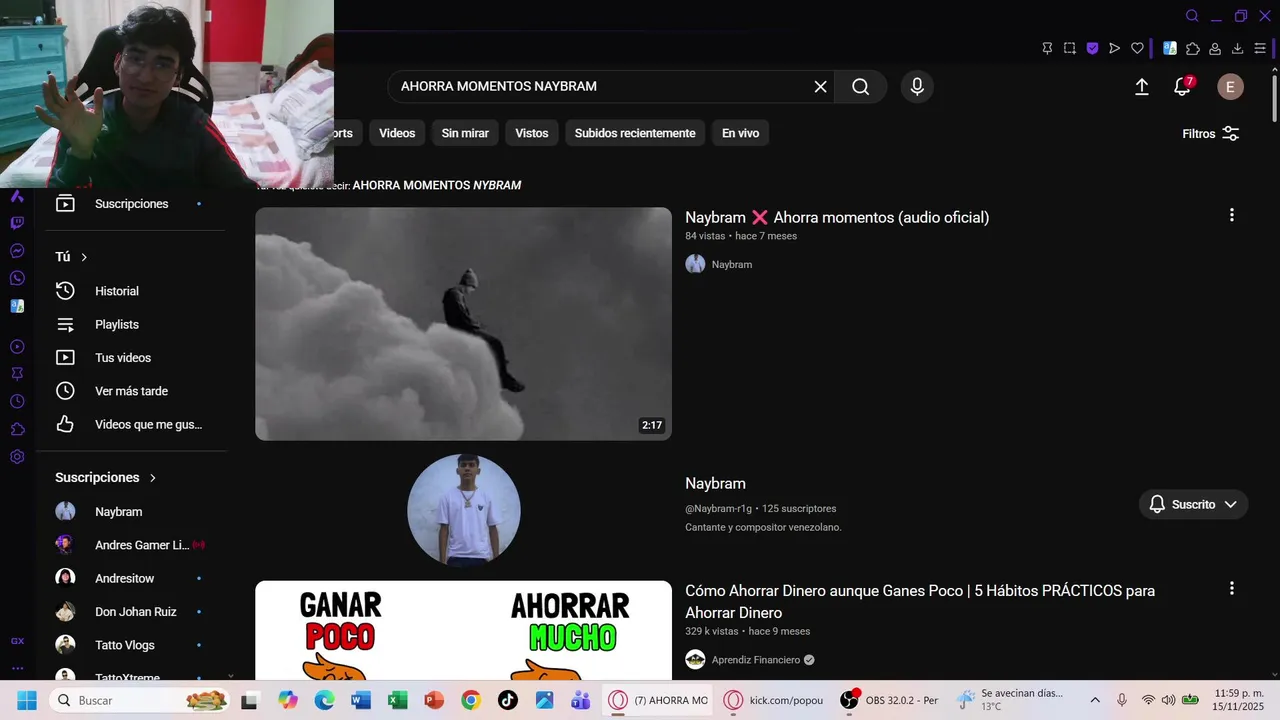The width and height of the screenshot is (1280, 720).
Task: Open options menu for Ahorra momentos video
Action: 1231,215
